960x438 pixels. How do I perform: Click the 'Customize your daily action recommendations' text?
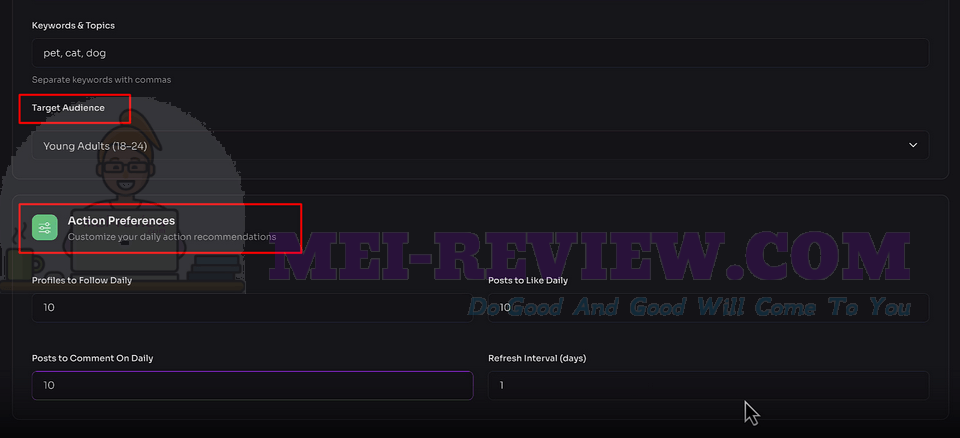[172, 236]
